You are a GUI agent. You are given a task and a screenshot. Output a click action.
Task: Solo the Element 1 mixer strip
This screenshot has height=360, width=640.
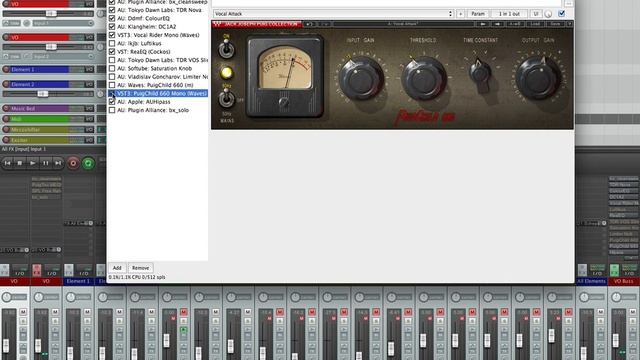(87, 321)
